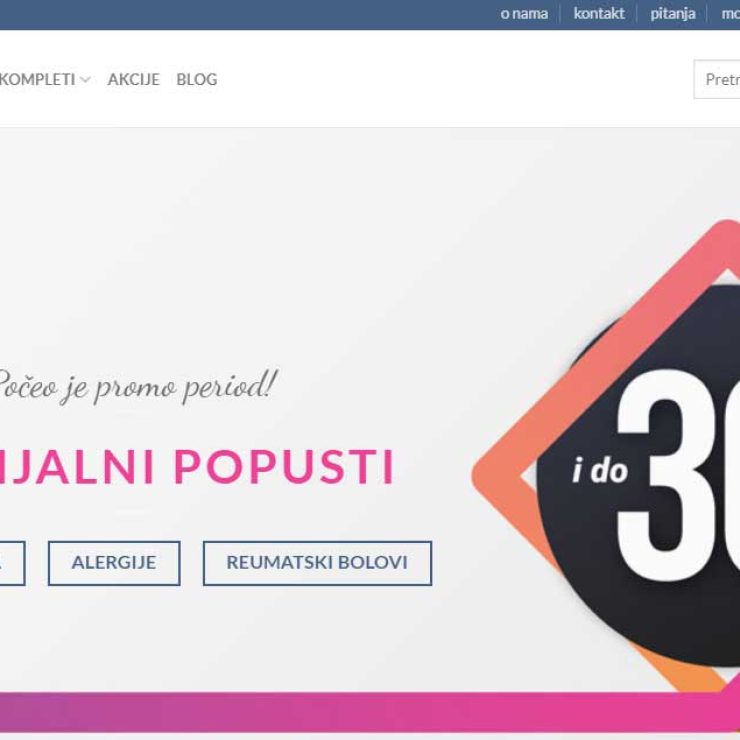
Task: Open the 'o nama' page link
Action: tap(524, 14)
